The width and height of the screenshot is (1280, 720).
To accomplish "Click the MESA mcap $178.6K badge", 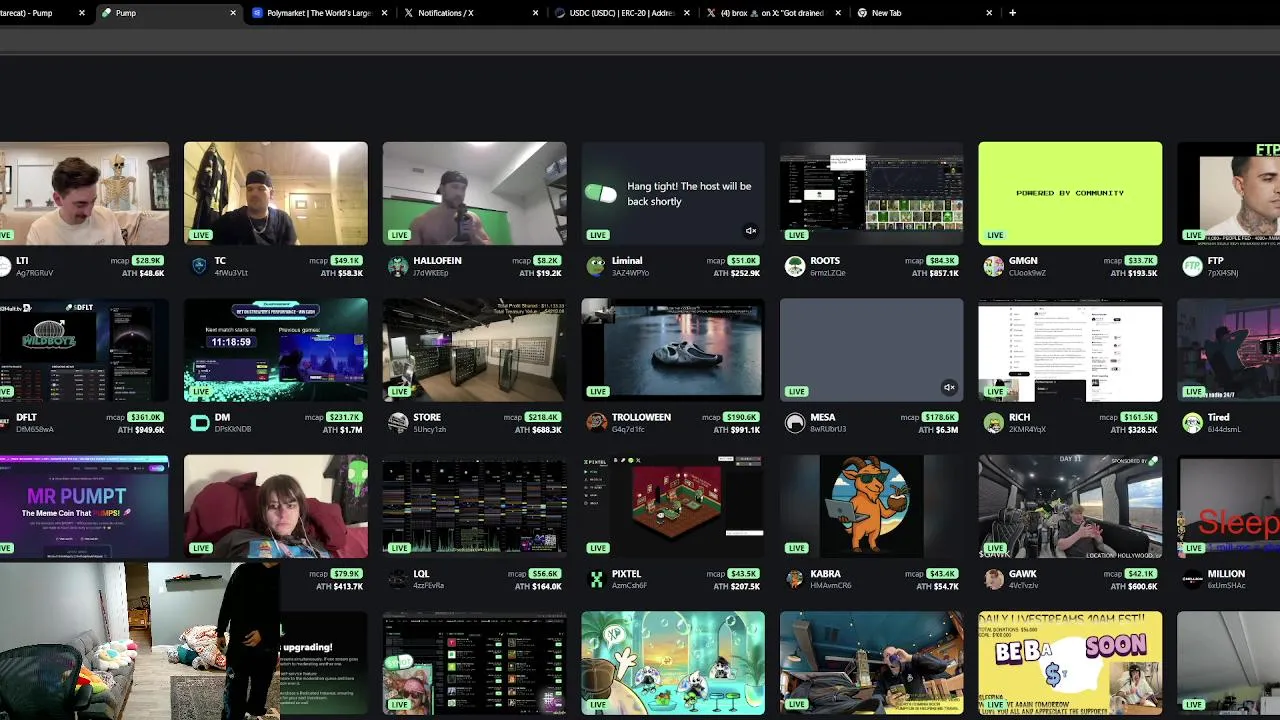I will pos(941,417).
